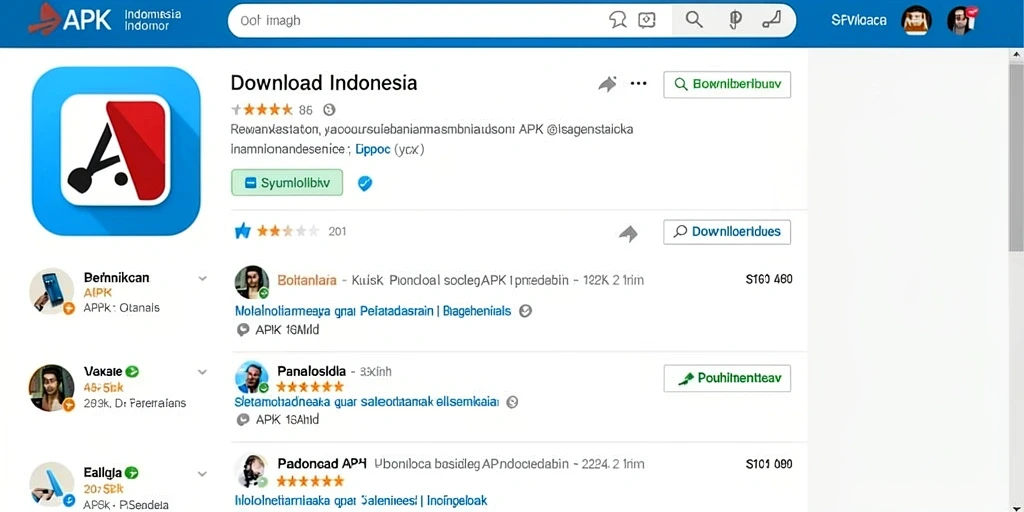Click green badge next to Ealigia
Viewport: 1024px width, 512px height.
coord(132,473)
